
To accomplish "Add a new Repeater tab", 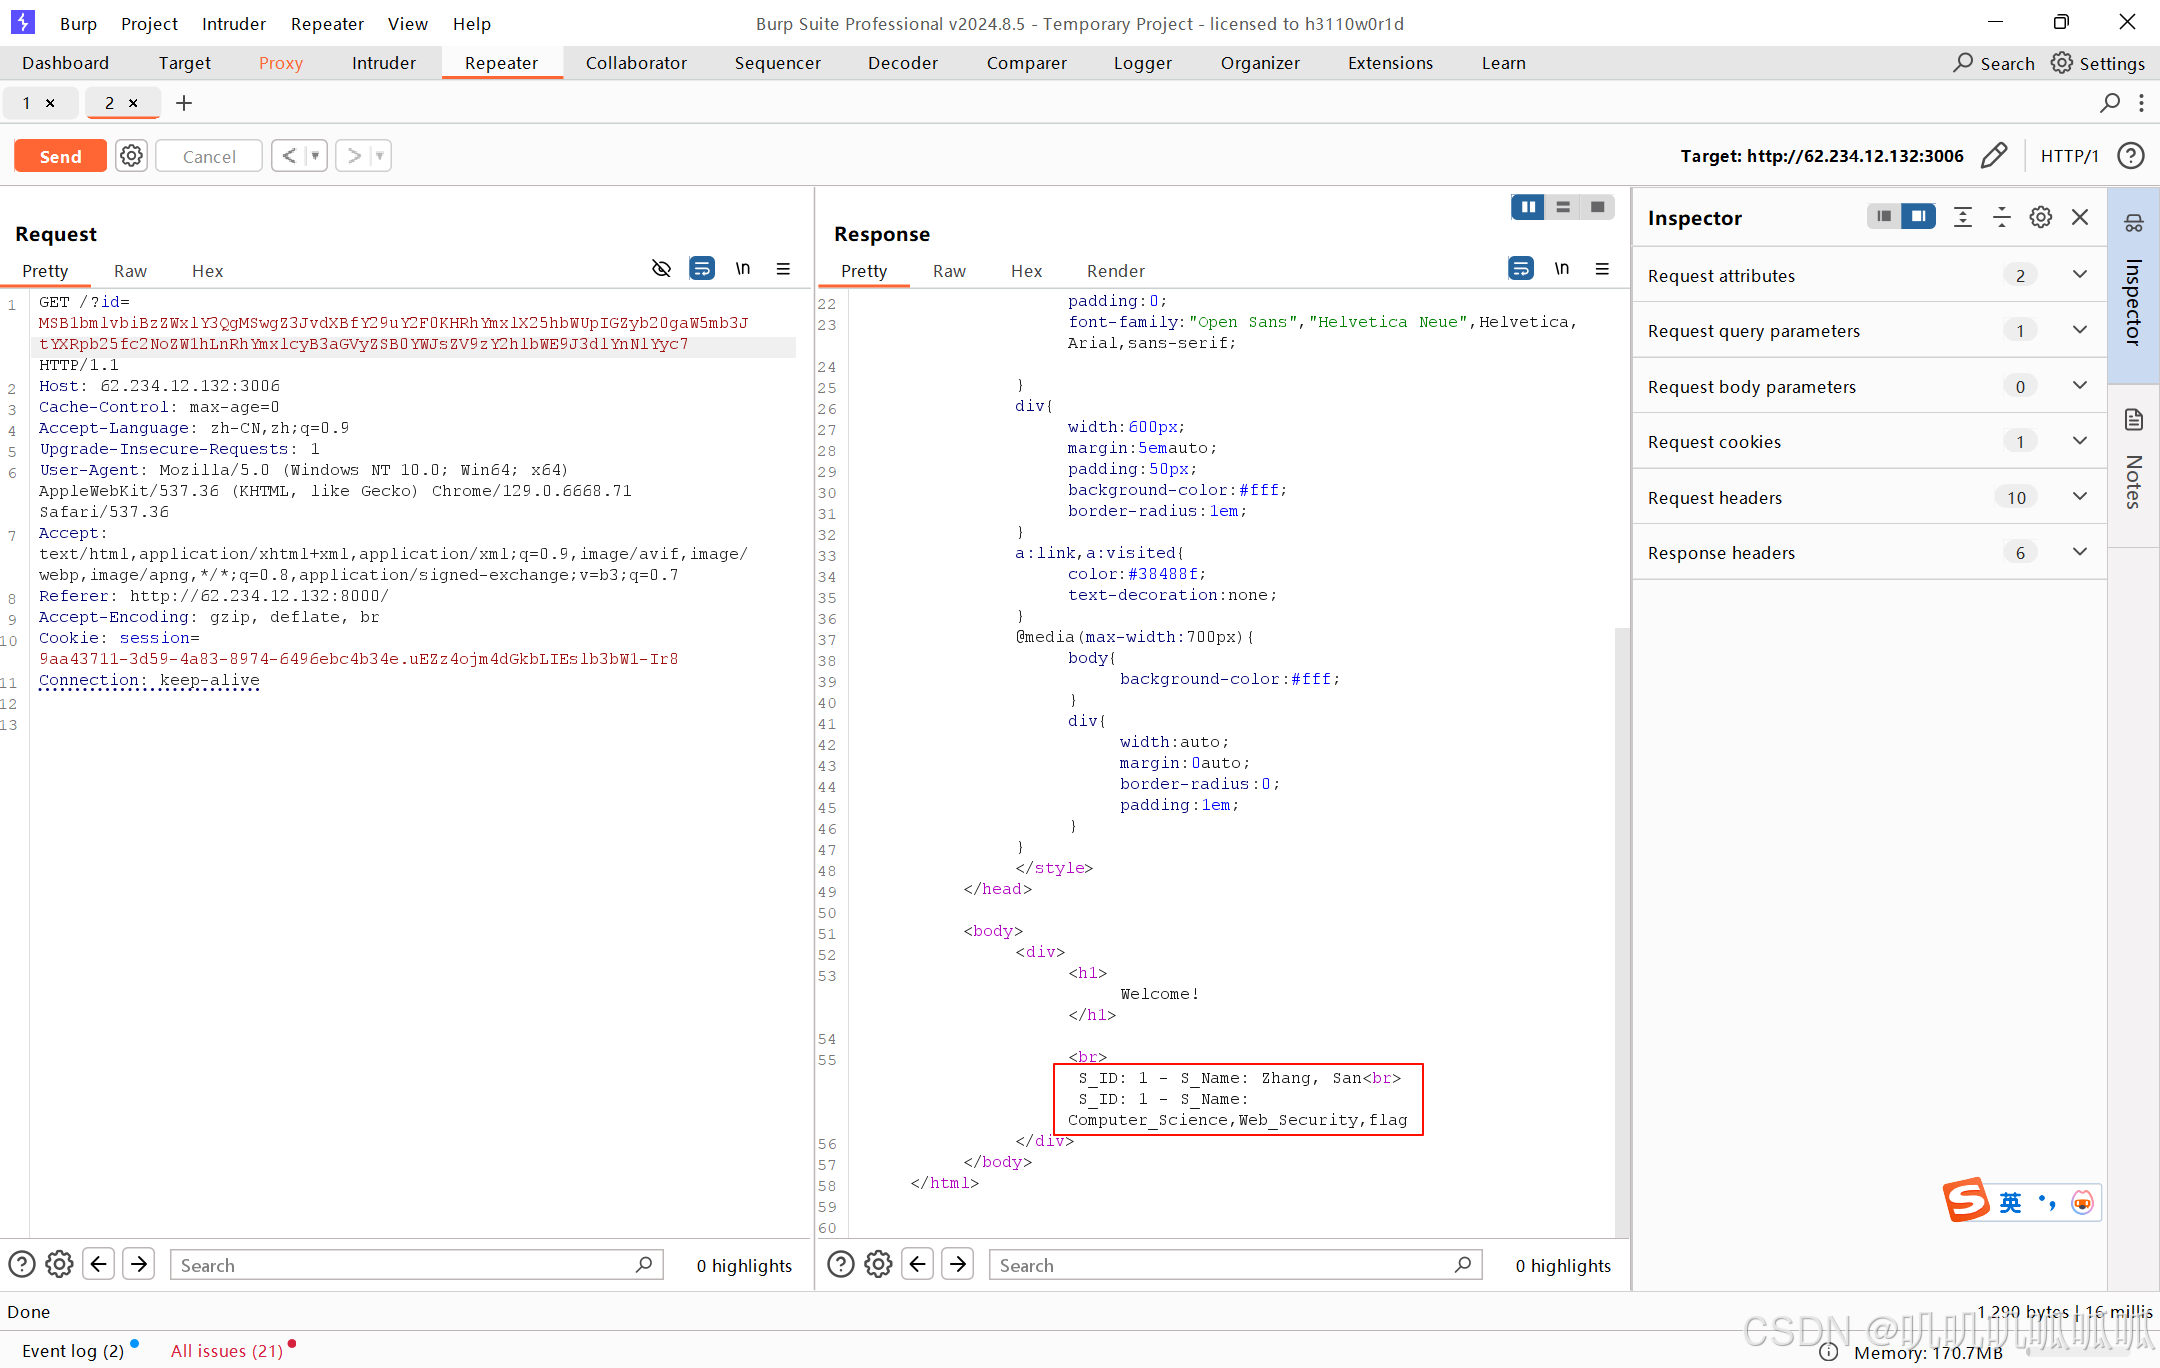I will click(184, 103).
